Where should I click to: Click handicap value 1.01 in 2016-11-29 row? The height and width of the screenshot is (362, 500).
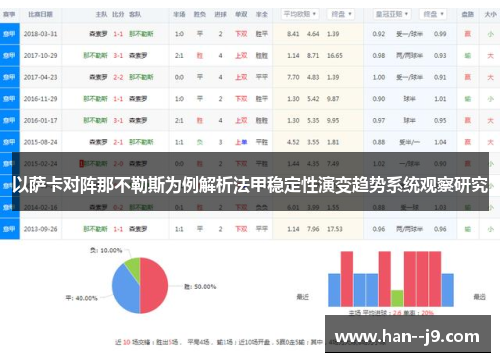coord(440,99)
